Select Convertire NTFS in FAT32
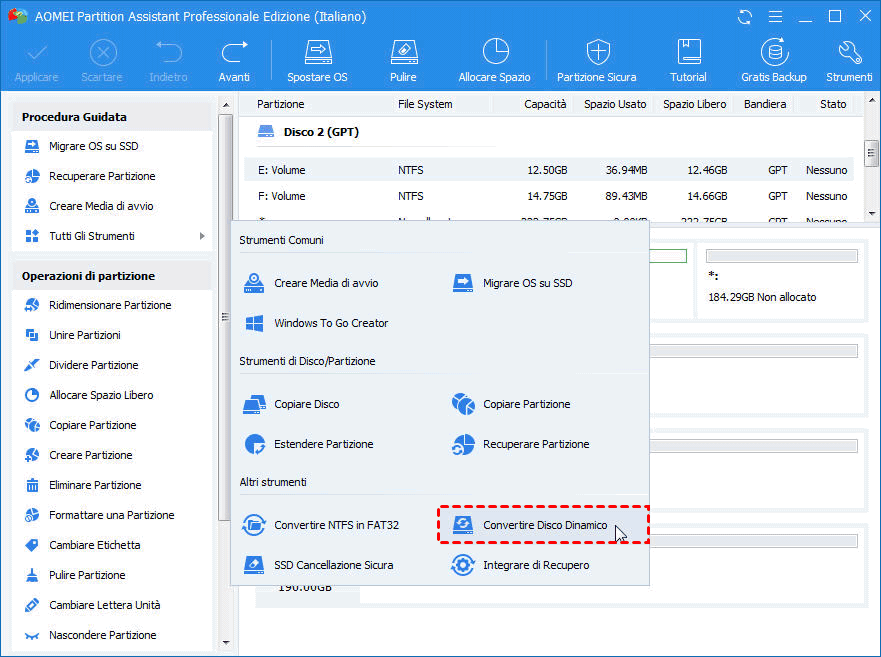 point(336,525)
